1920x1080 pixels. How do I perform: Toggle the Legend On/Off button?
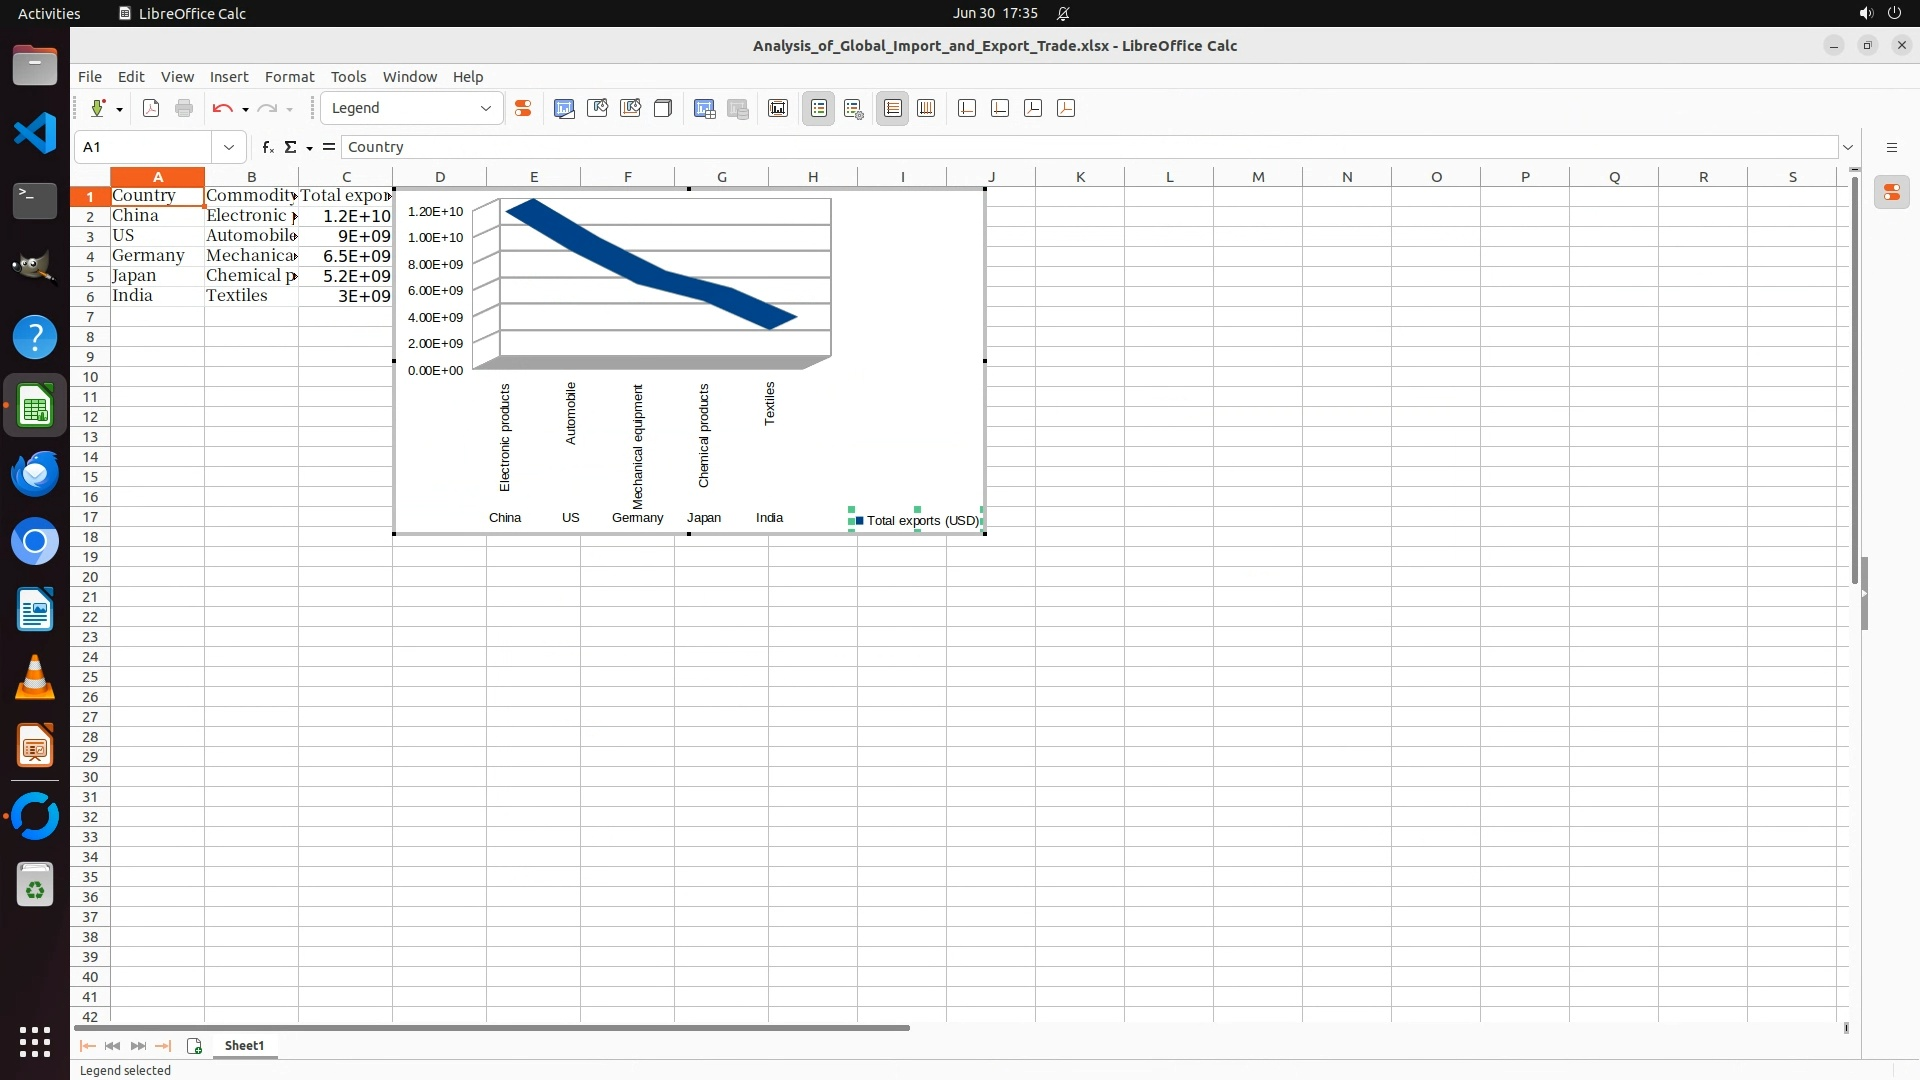pyautogui.click(x=818, y=109)
